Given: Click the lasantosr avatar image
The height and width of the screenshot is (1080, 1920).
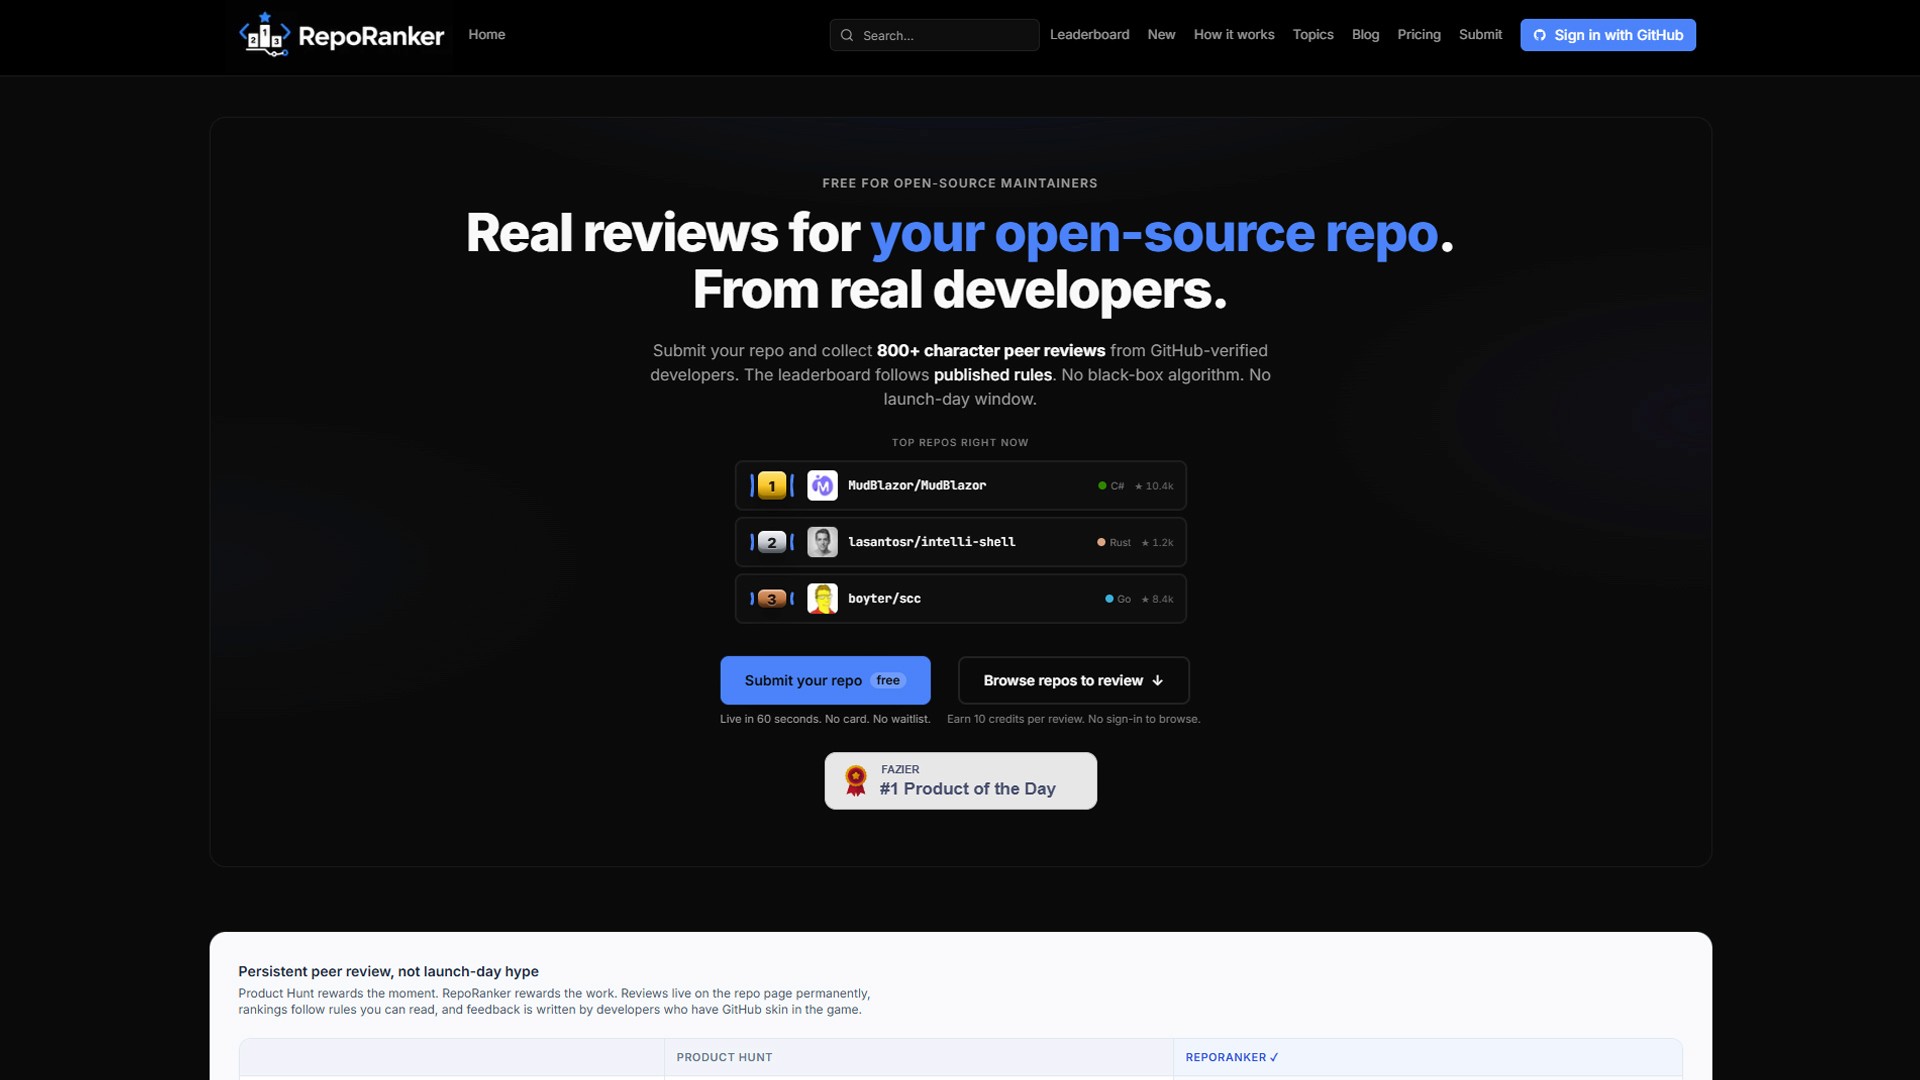Looking at the screenshot, I should pos(822,542).
